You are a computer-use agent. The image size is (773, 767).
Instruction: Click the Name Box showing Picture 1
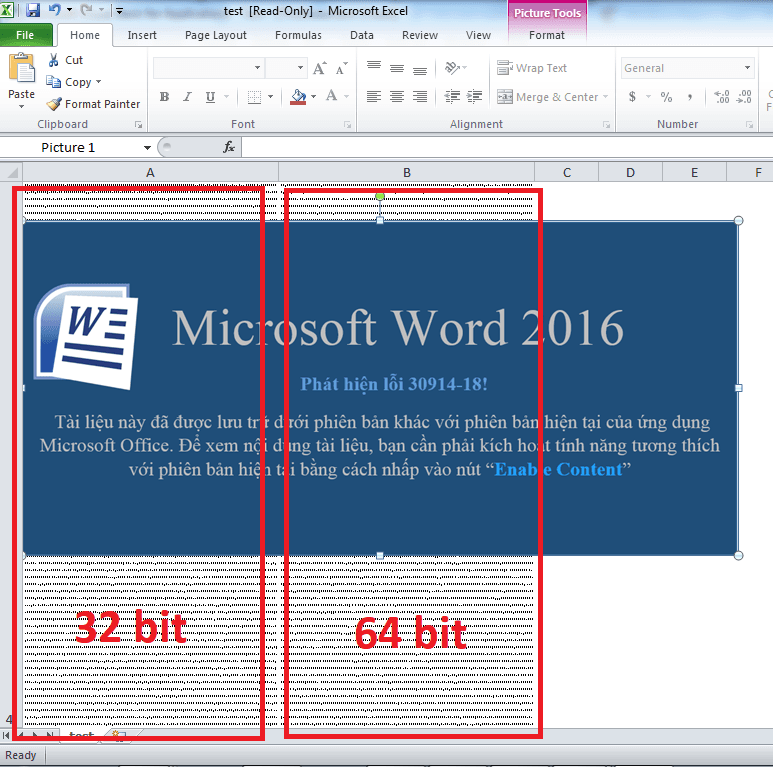click(71, 147)
